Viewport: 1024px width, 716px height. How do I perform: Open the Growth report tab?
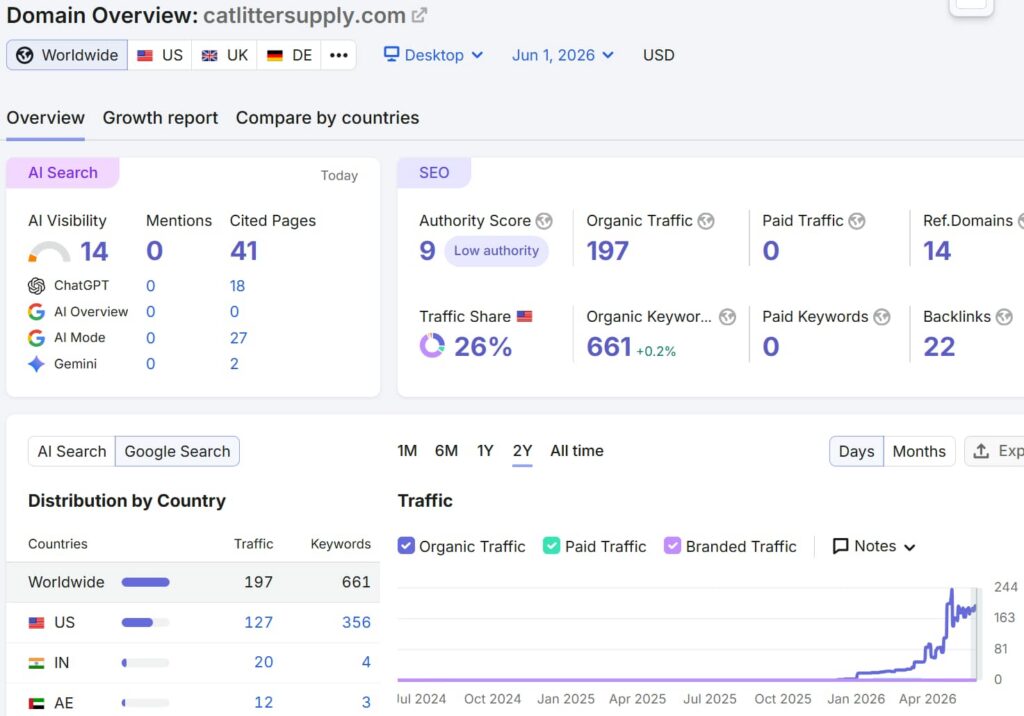160,118
